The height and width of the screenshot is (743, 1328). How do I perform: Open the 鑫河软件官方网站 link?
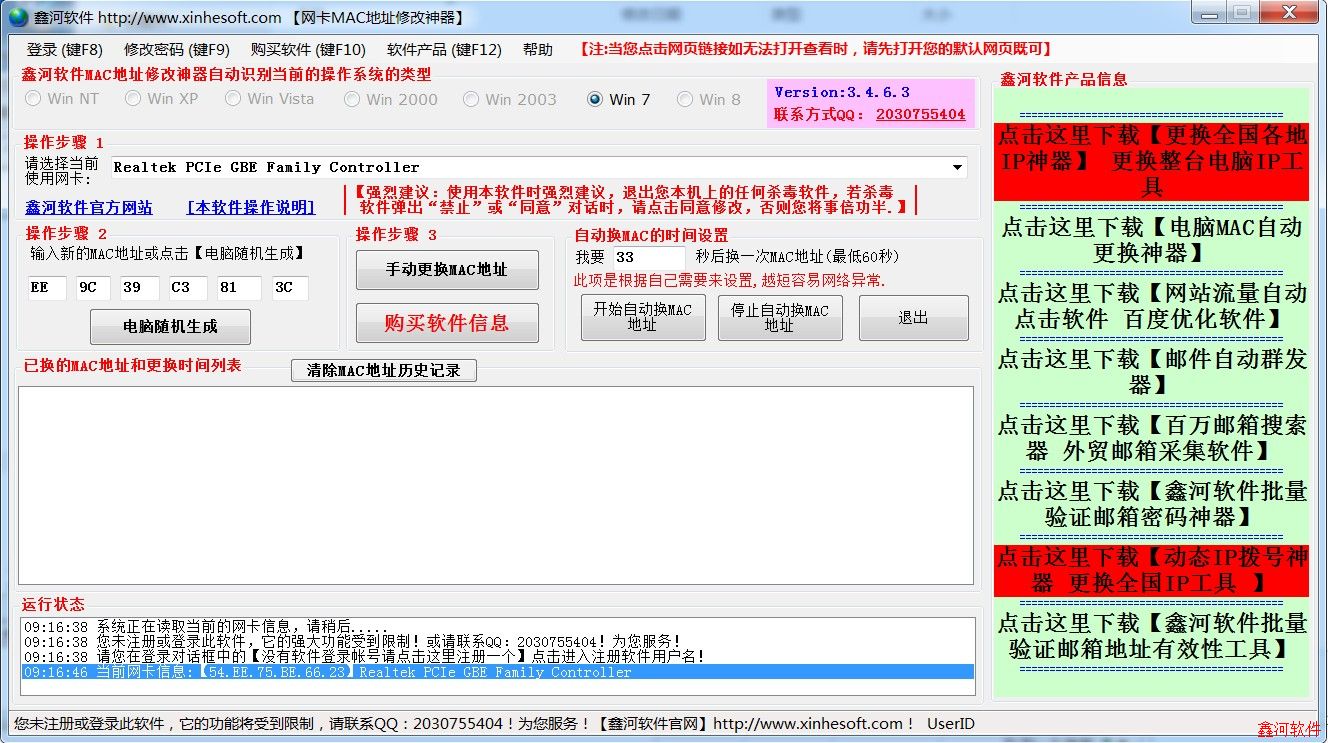point(89,207)
